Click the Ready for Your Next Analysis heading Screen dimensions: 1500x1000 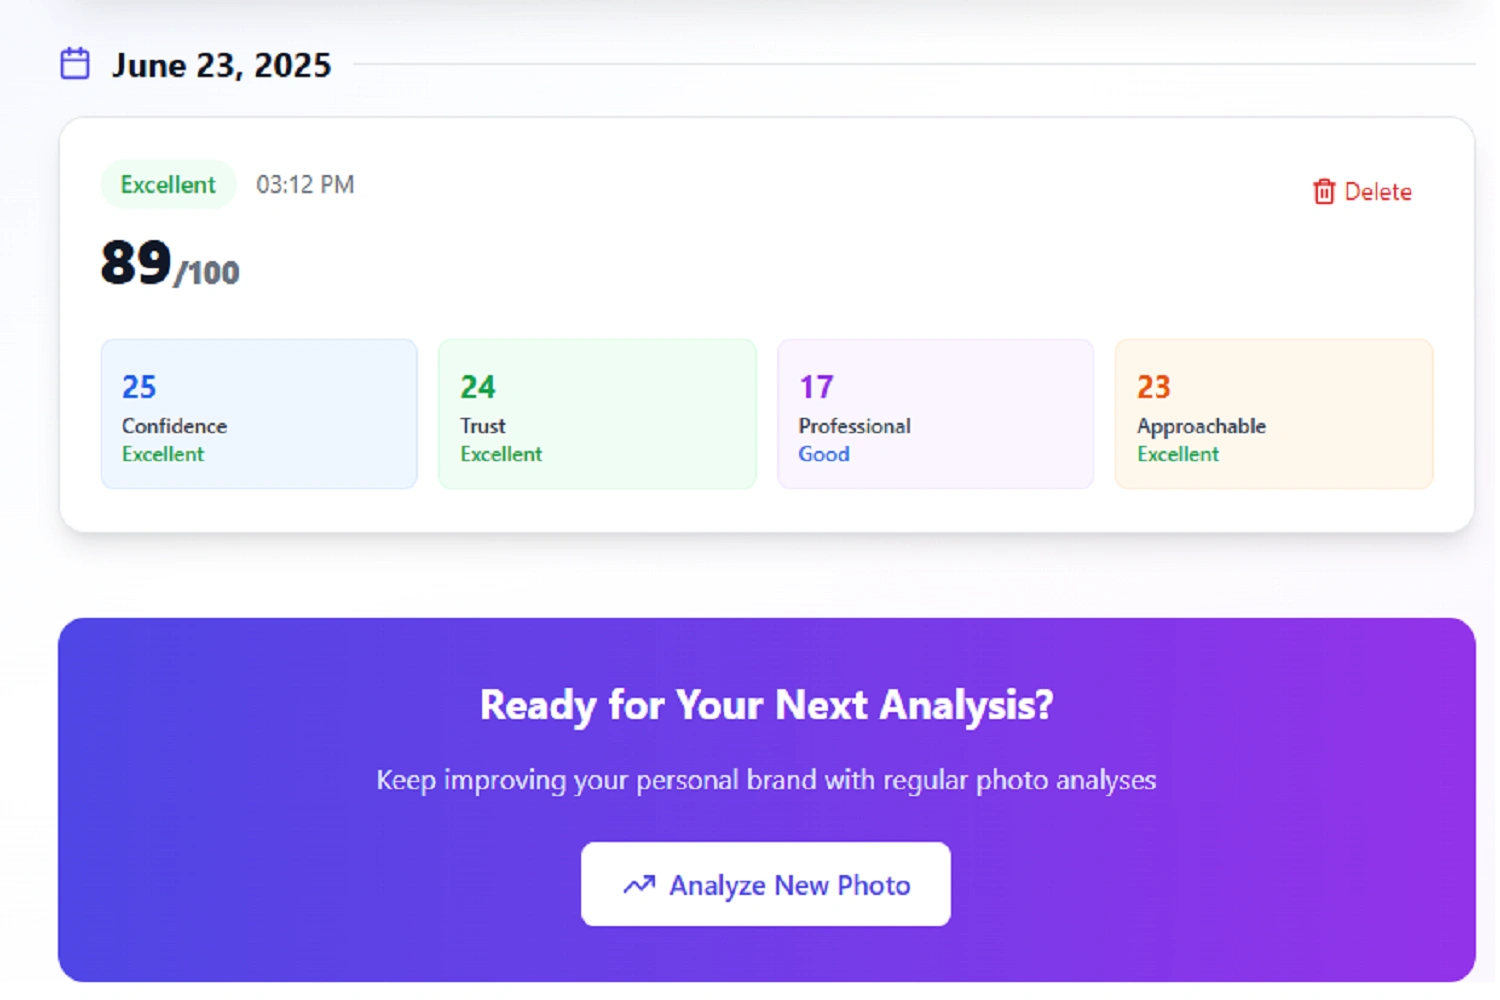coord(766,705)
